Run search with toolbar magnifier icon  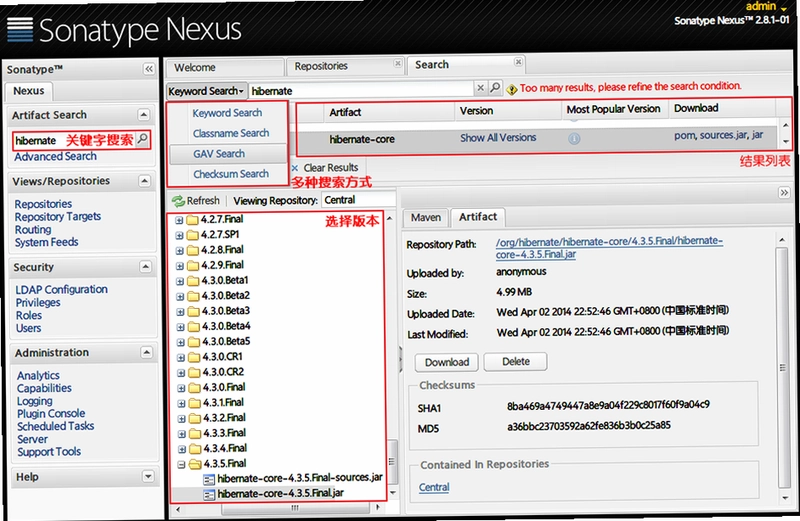(494, 87)
